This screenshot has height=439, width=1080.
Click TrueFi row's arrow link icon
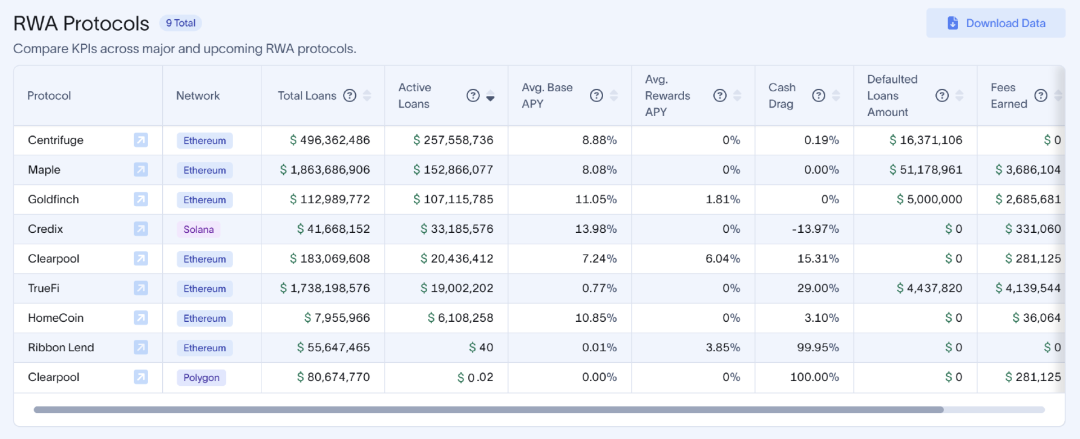pos(141,288)
